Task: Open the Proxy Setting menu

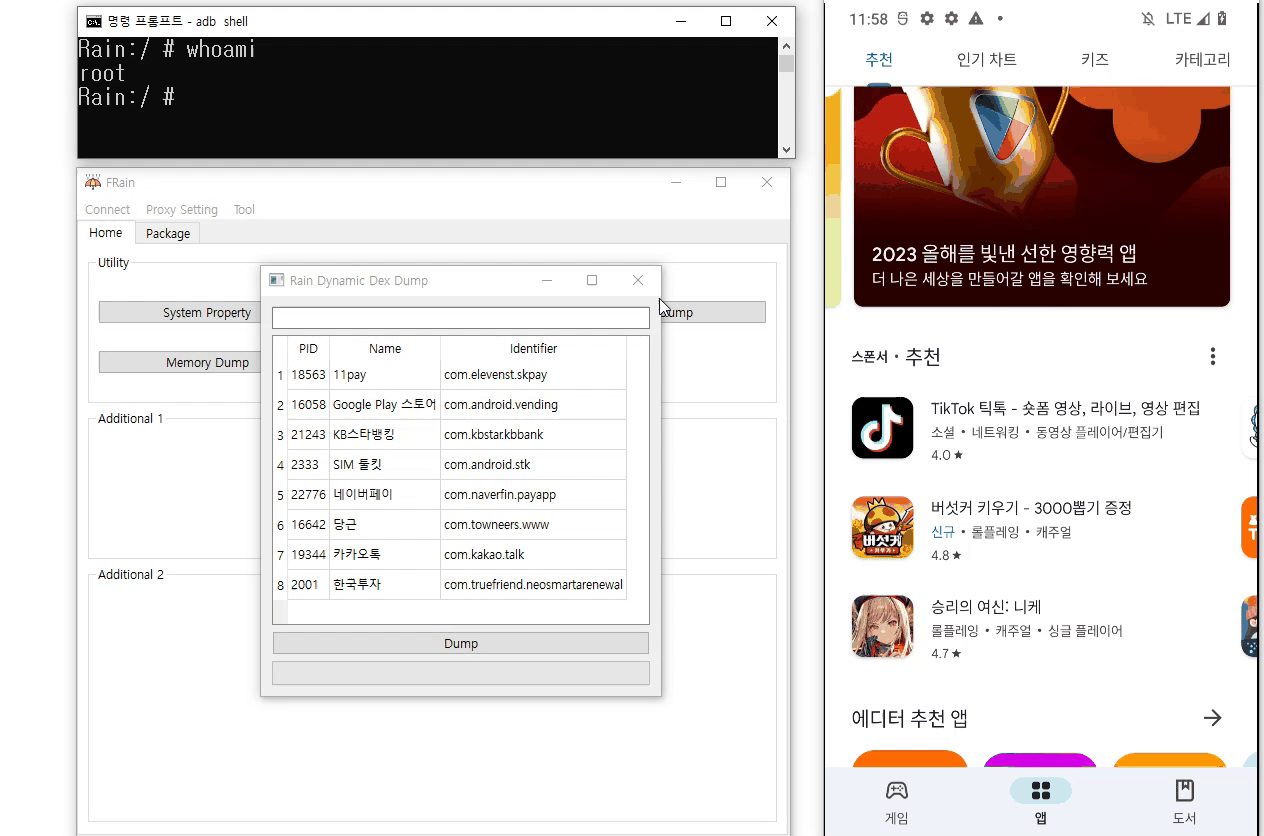Action: [x=182, y=210]
